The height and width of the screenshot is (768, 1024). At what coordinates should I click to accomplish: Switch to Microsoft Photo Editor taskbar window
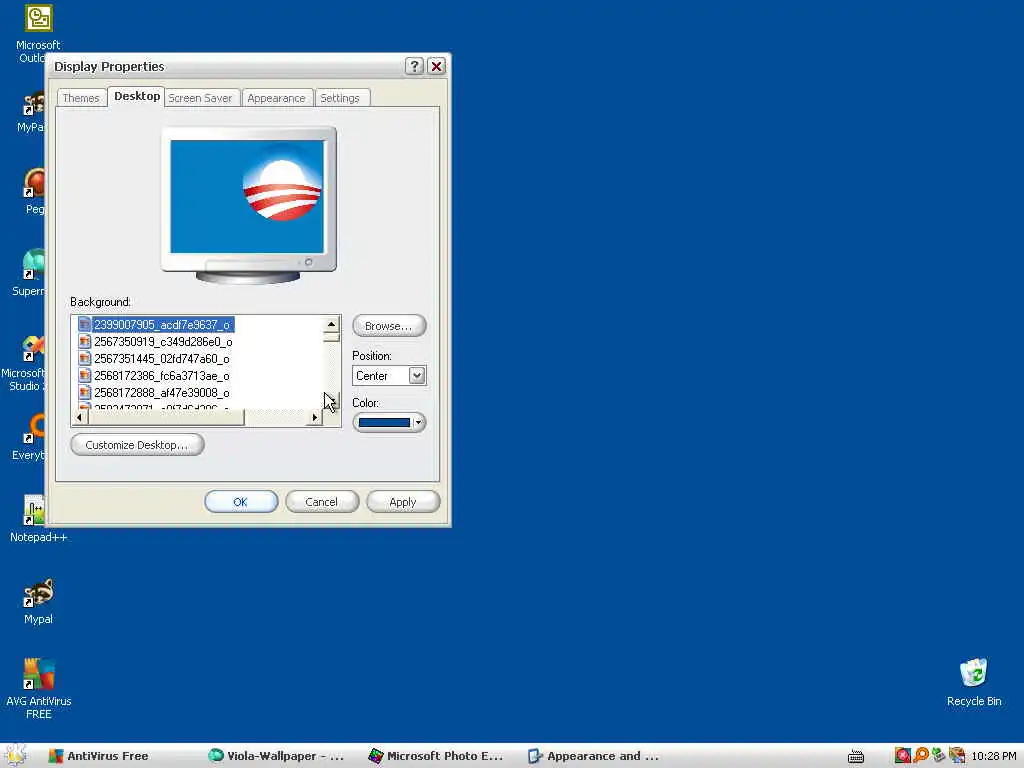point(436,756)
